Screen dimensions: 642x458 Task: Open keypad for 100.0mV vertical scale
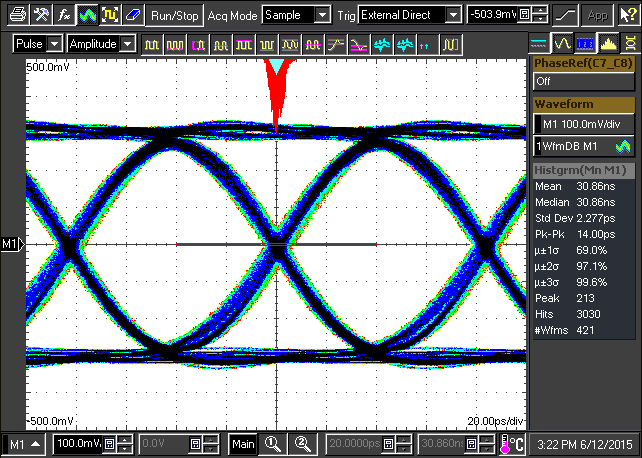click(110, 444)
